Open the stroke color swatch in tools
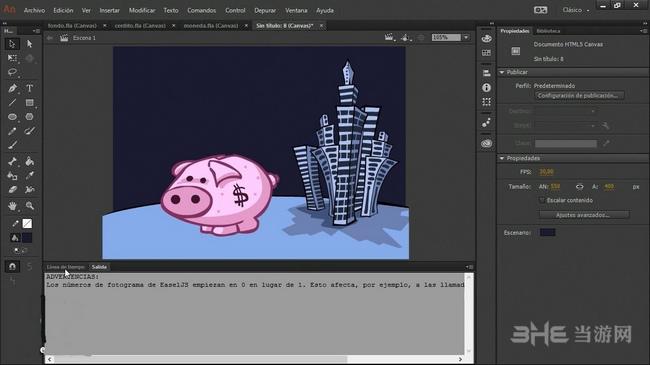 coord(27,224)
